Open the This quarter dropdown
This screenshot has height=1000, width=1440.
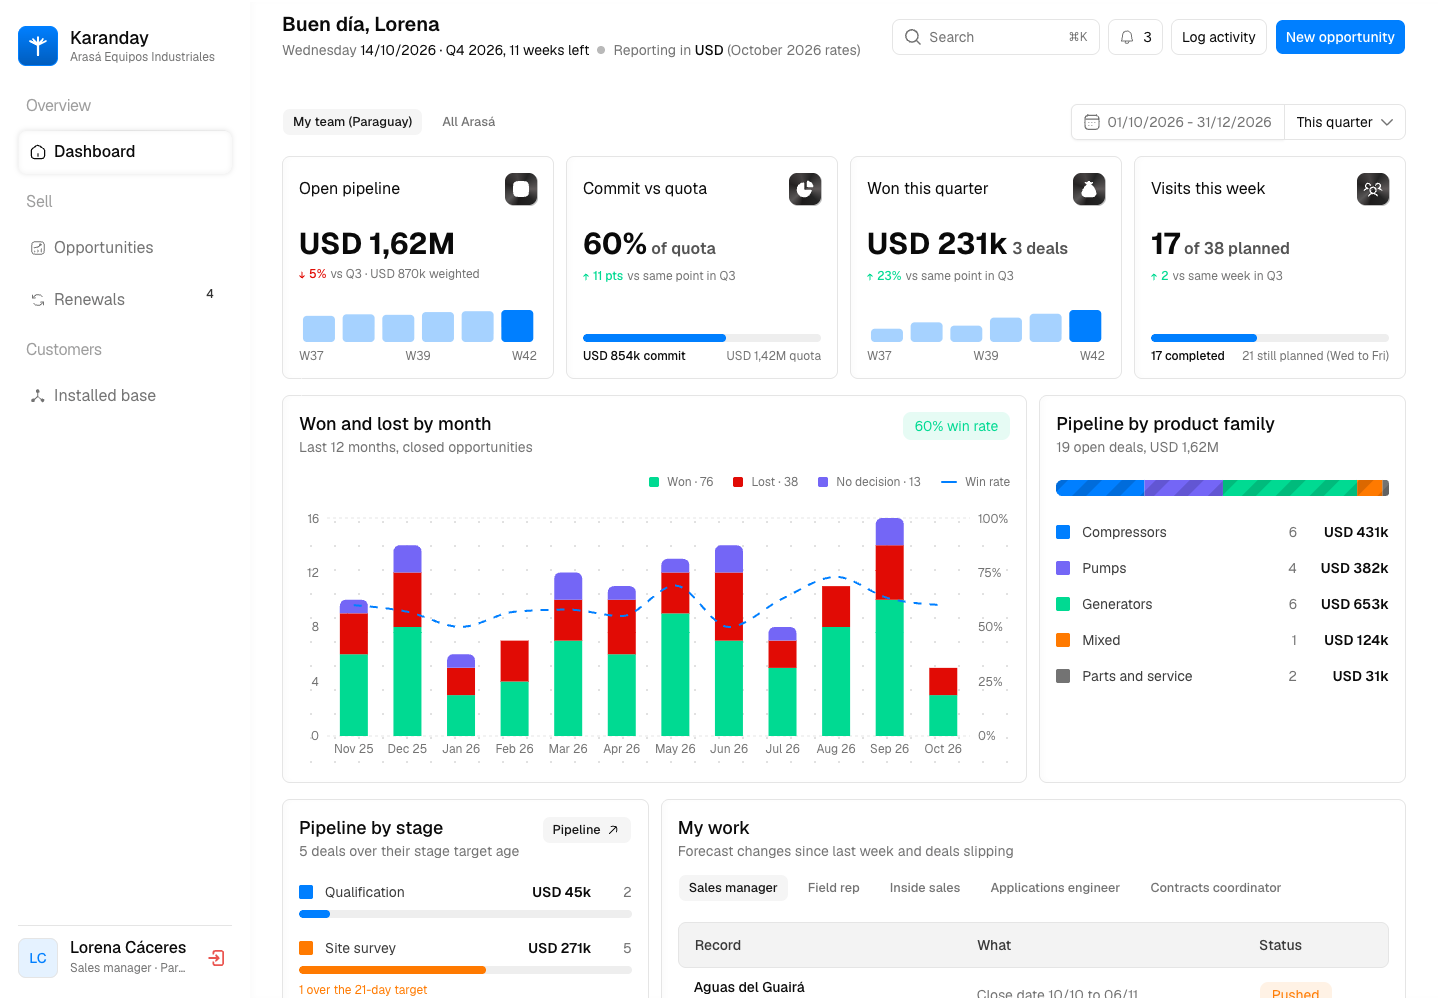click(1344, 122)
